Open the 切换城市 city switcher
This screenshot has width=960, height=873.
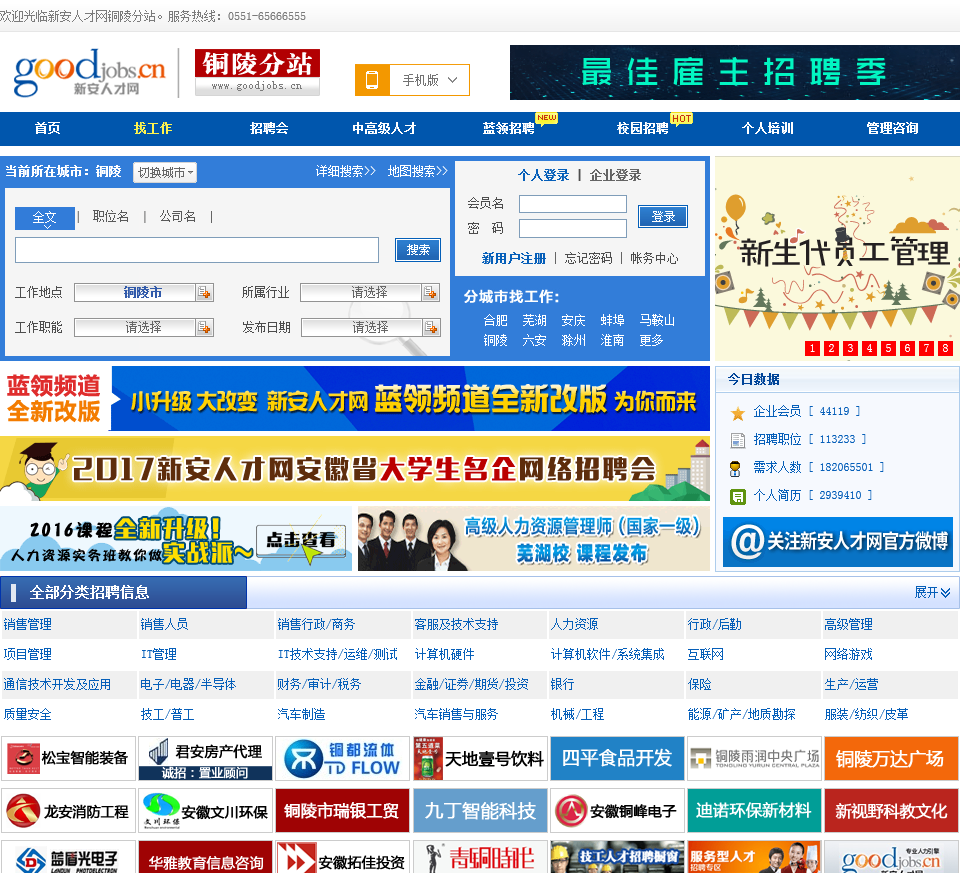point(165,173)
